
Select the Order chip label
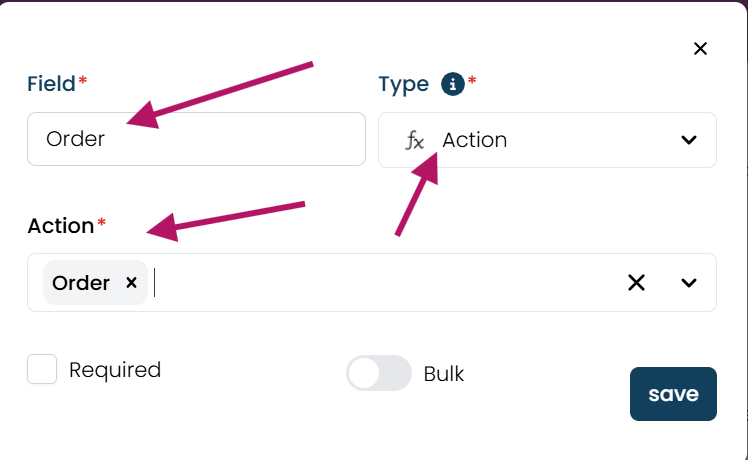[81, 283]
